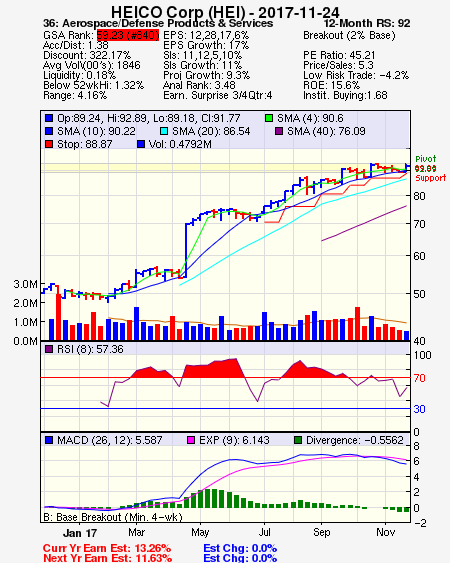Click the Jul date axis label
The width and height of the screenshot is (450, 563).
[265, 532]
